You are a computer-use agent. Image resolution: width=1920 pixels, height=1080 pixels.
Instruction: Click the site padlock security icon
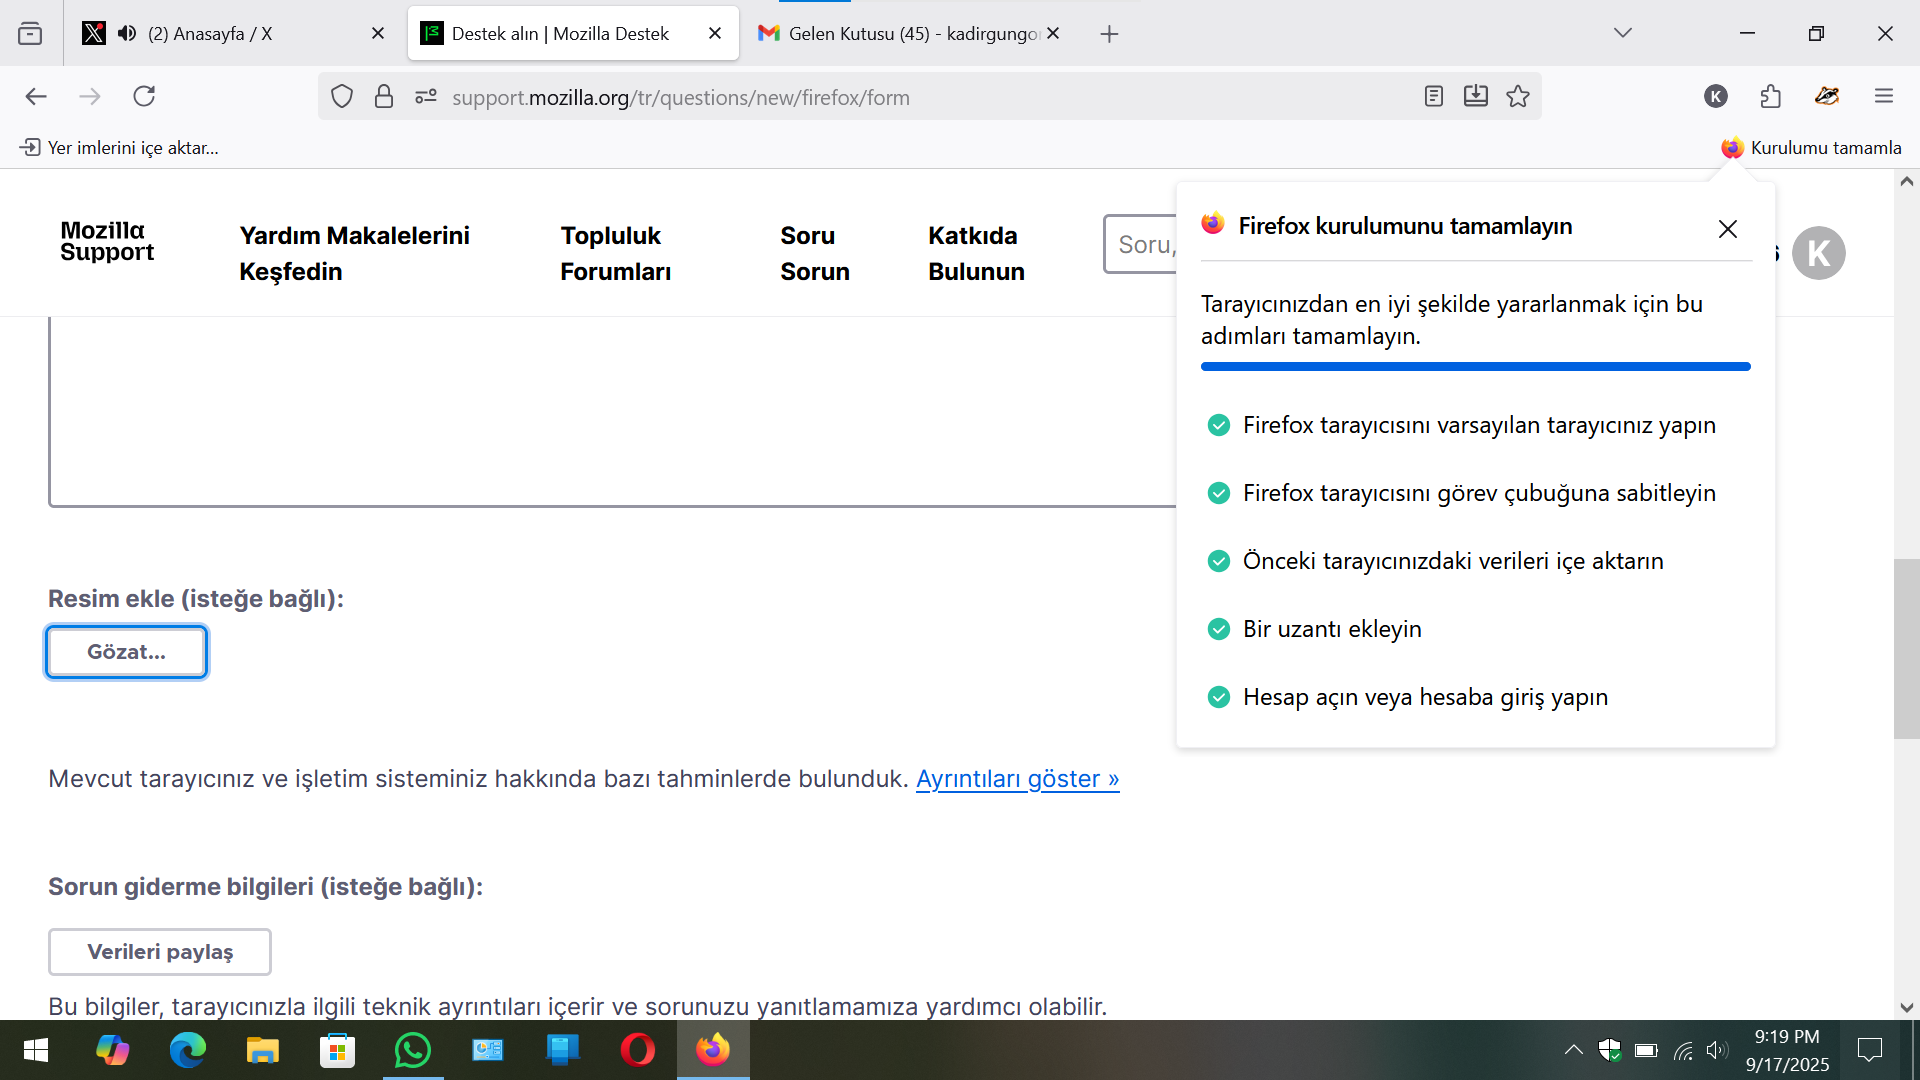pyautogui.click(x=384, y=96)
